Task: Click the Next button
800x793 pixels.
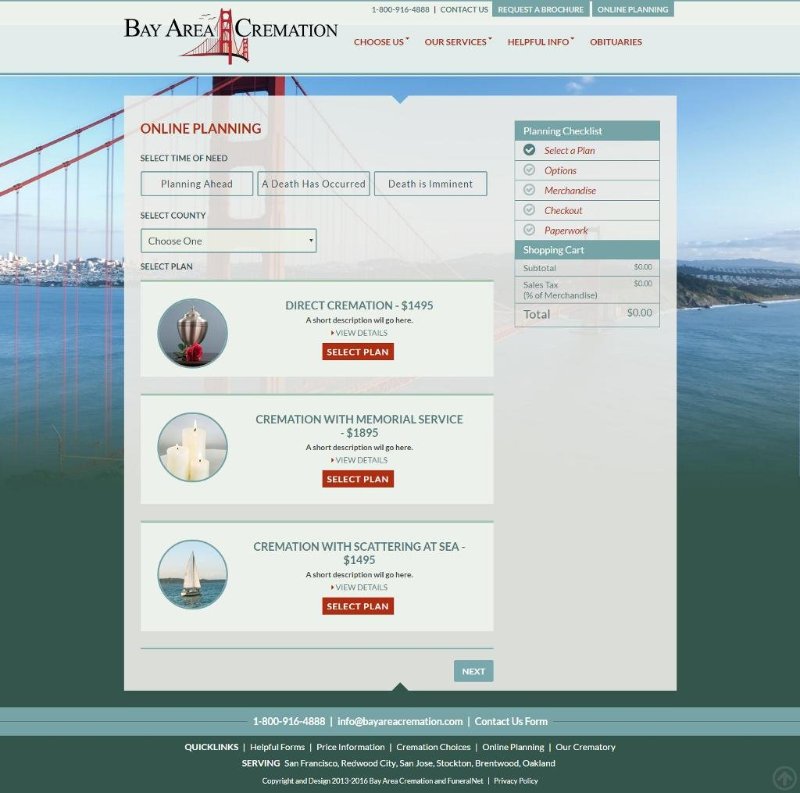Action: (473, 671)
